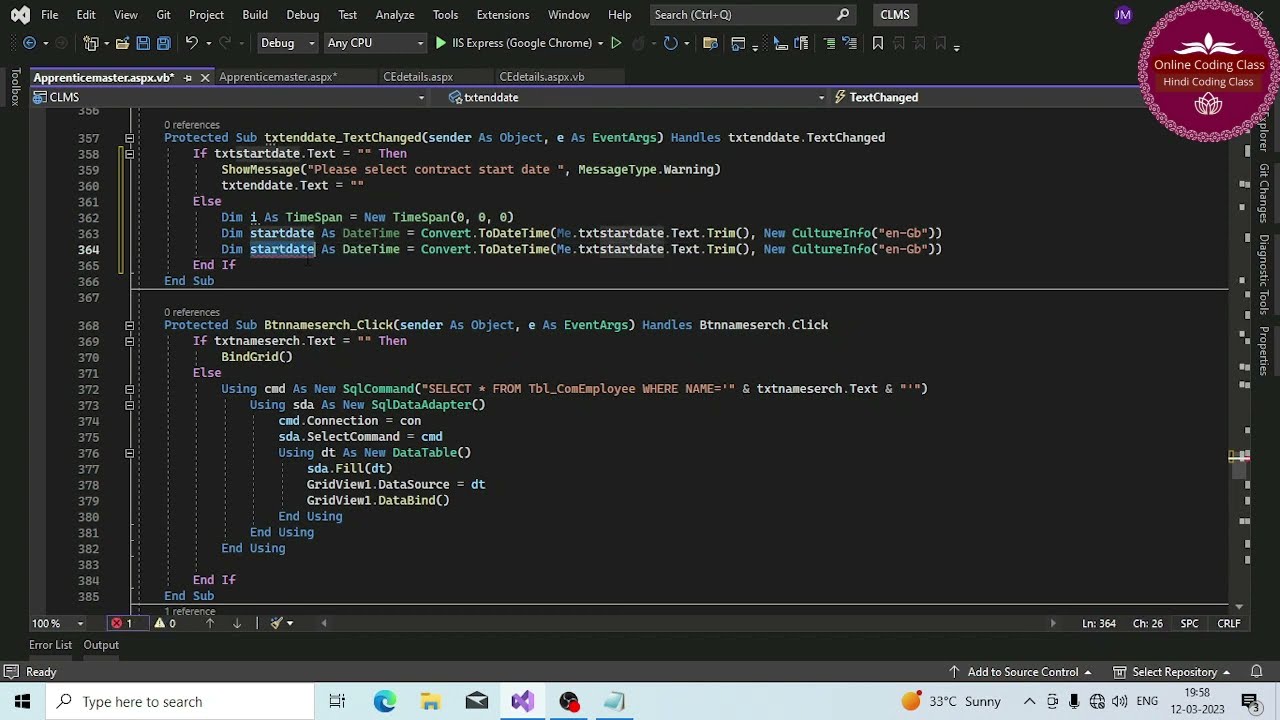
Task: Toggle a bookmark on current line
Action: 877,43
